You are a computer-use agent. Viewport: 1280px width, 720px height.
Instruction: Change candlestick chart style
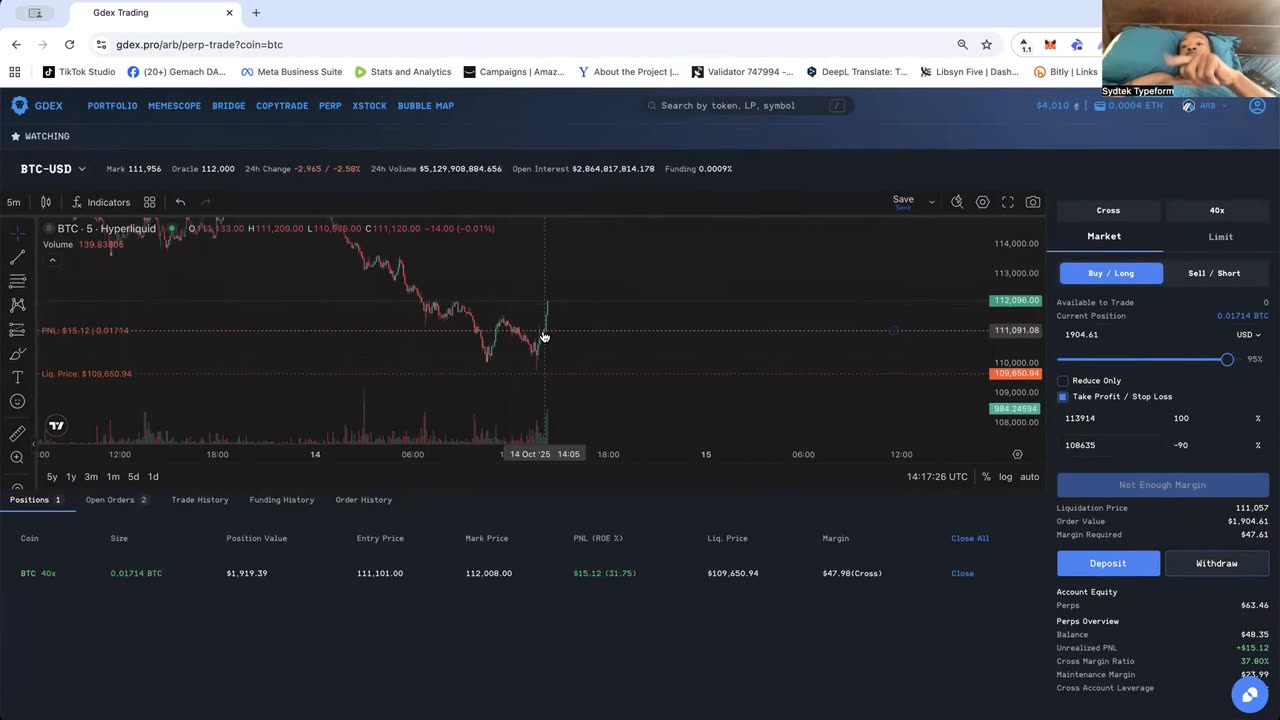pyautogui.click(x=45, y=202)
